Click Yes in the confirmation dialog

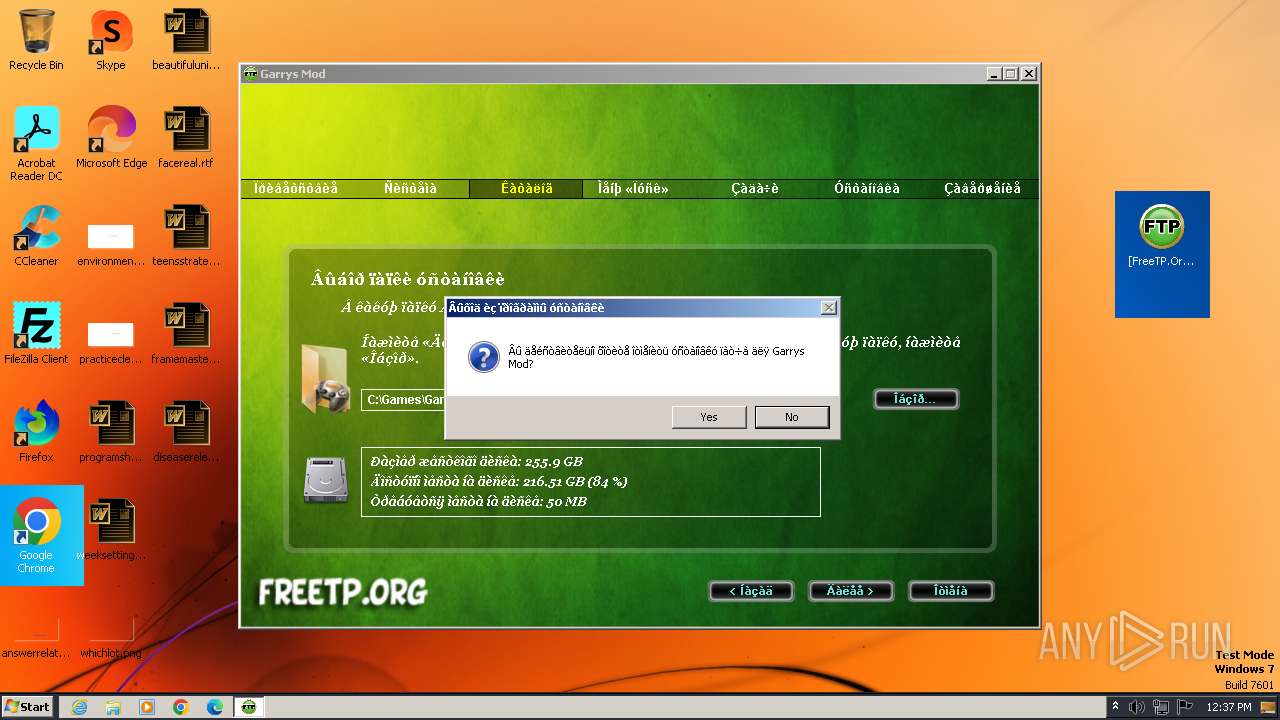click(x=709, y=417)
